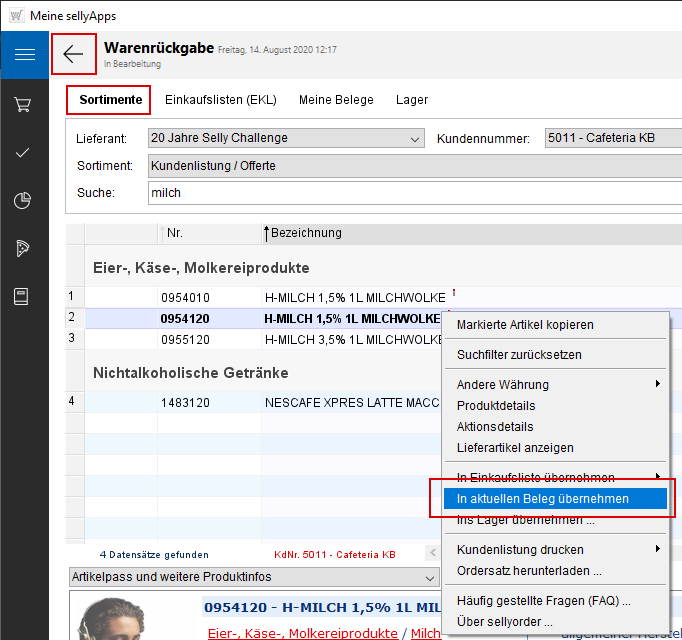Open the shopping cart sidebar icon

23,104
